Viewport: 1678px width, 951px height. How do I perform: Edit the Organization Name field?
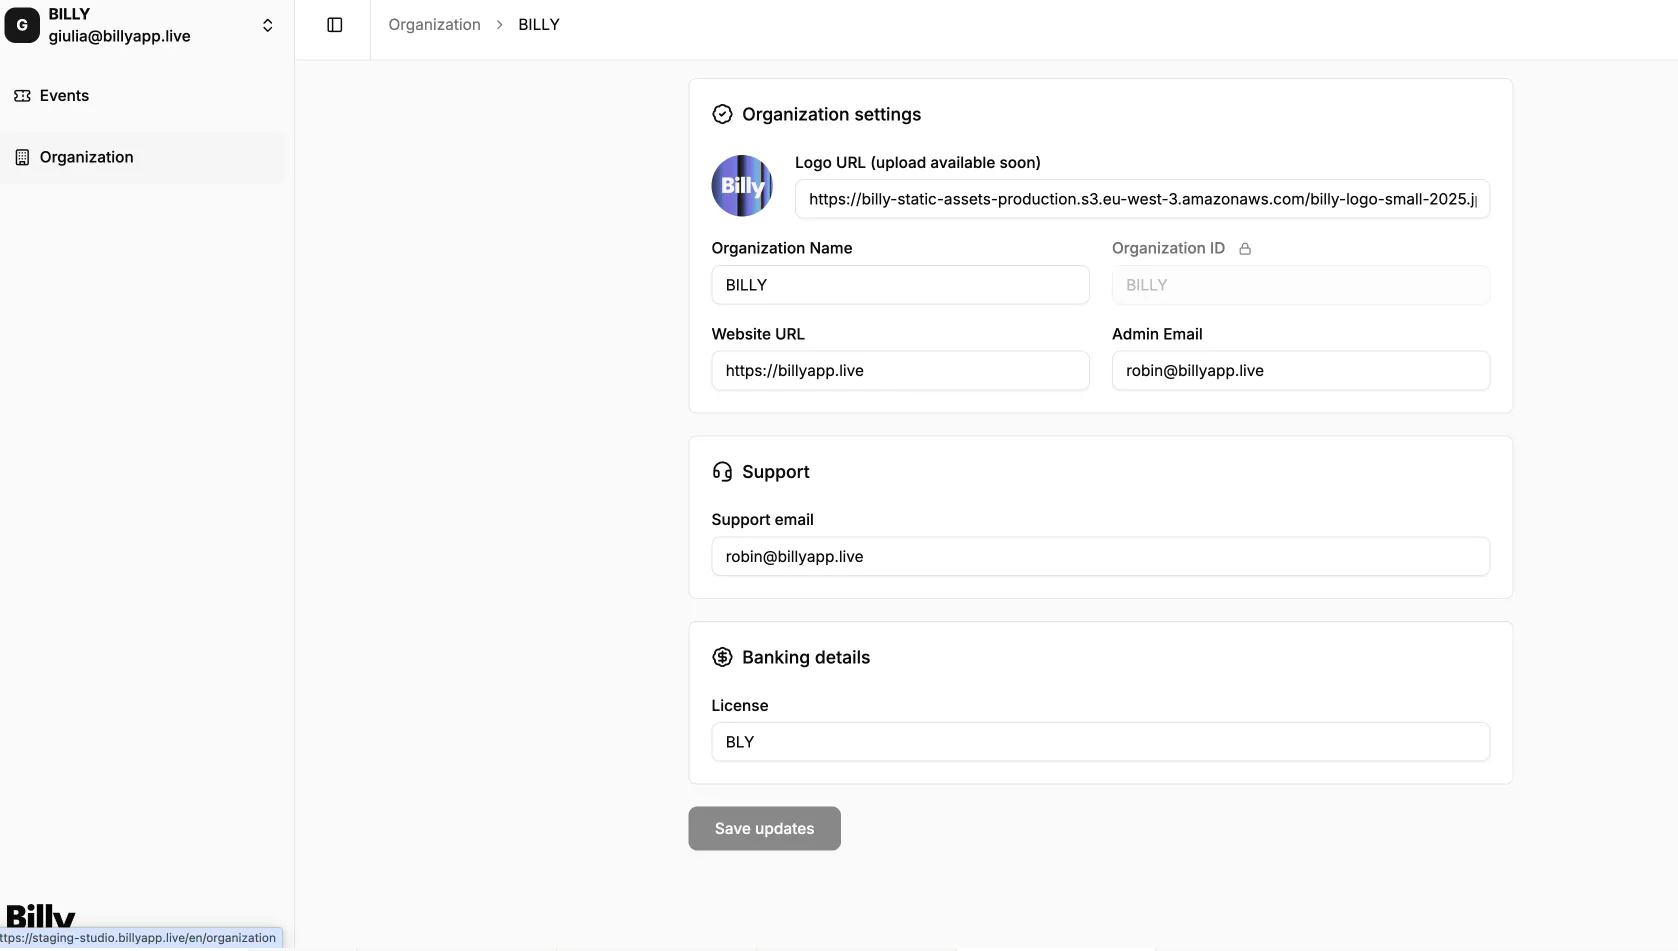(900, 285)
